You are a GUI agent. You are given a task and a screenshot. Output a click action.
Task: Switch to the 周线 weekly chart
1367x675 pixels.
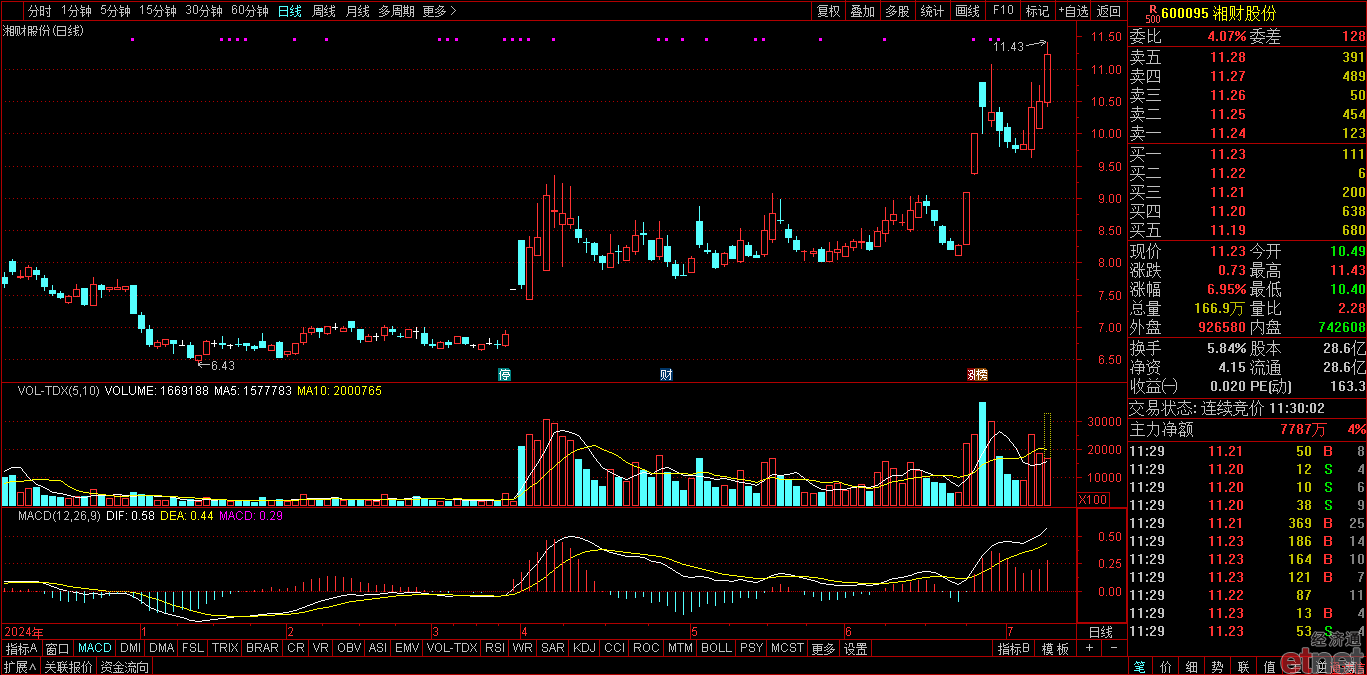pyautogui.click(x=324, y=11)
